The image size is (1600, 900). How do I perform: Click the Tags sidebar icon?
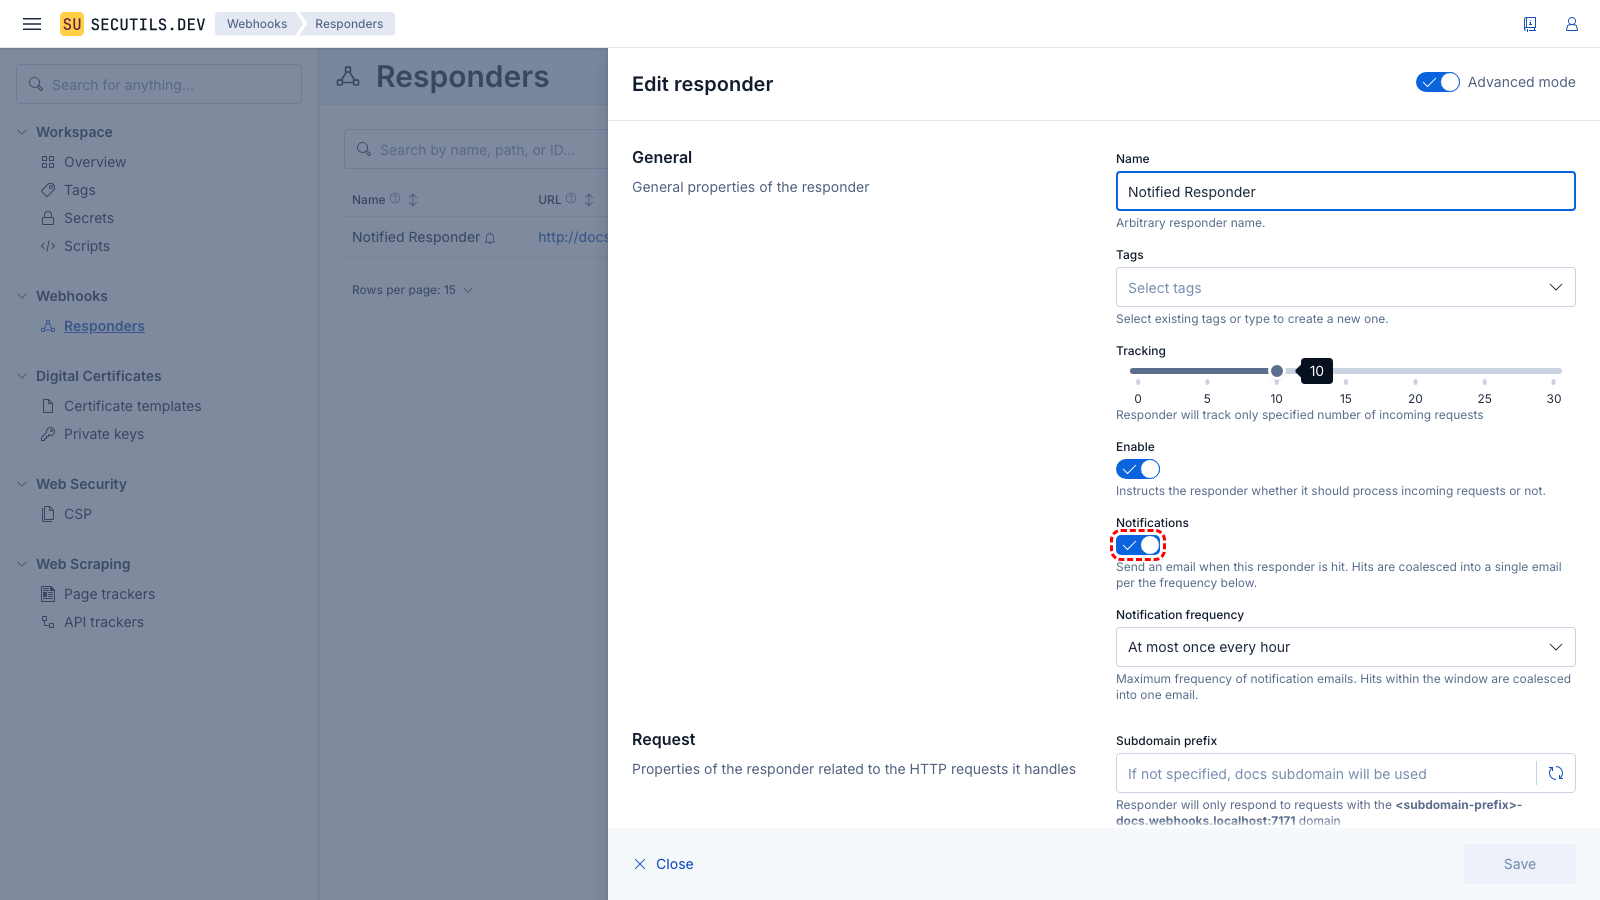point(48,190)
